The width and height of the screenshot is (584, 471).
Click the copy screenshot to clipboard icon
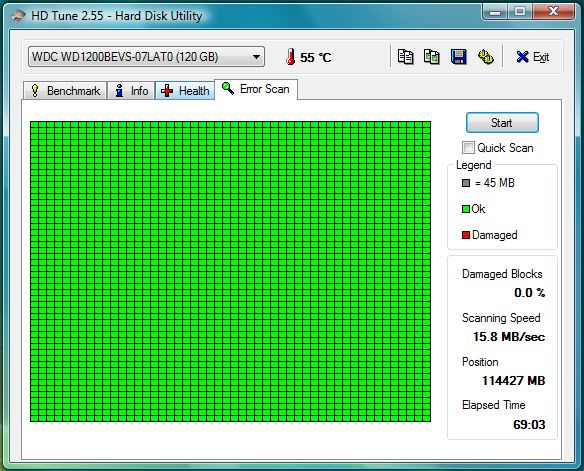pyautogui.click(x=432, y=57)
